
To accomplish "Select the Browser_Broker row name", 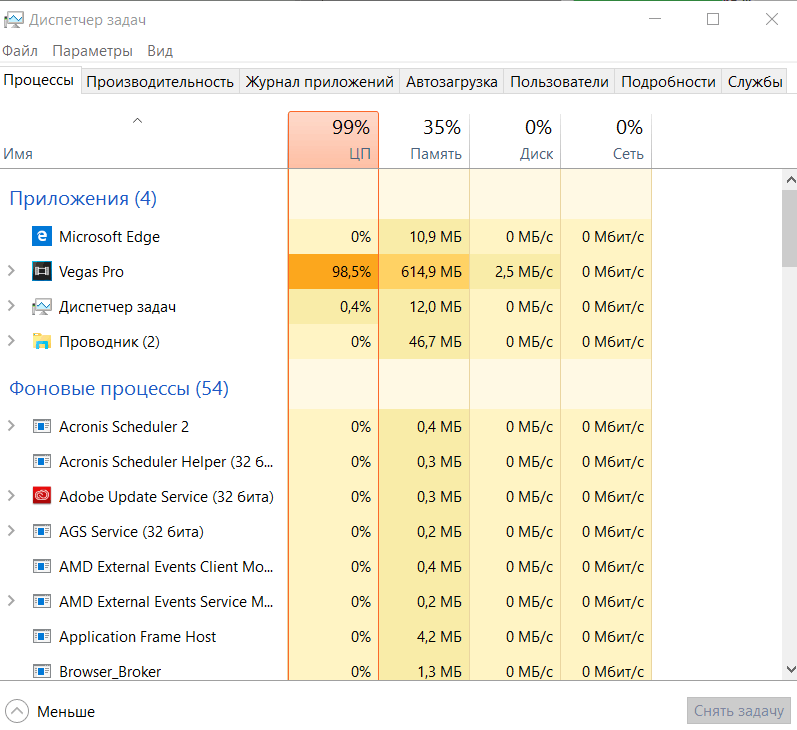I will point(110,672).
